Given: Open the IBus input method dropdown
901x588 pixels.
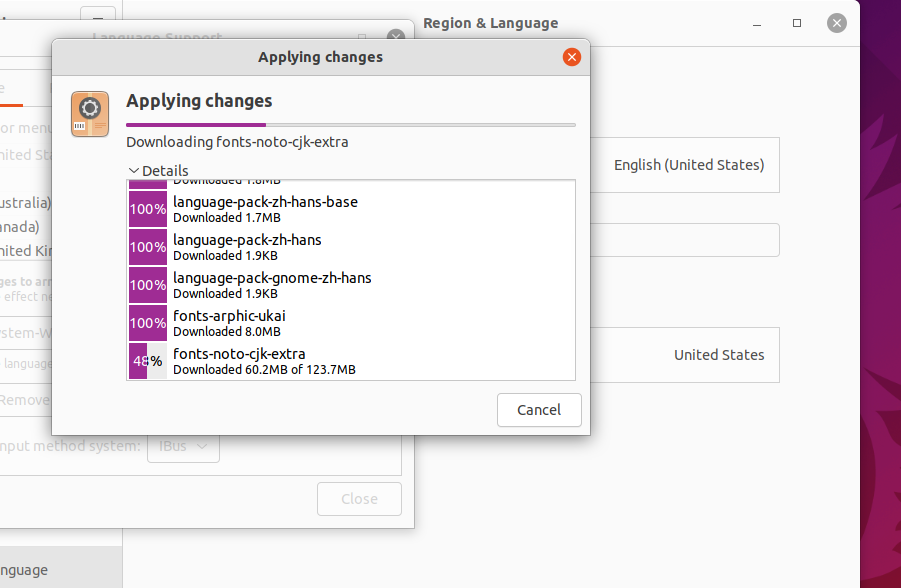Looking at the screenshot, I should tap(183, 446).
